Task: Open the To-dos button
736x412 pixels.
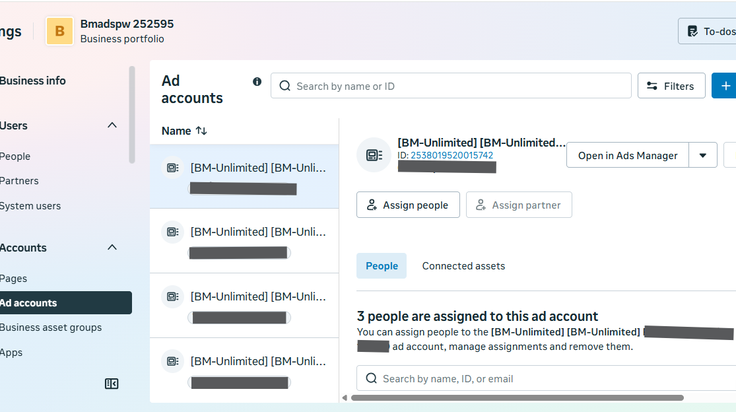Action: pos(707,31)
